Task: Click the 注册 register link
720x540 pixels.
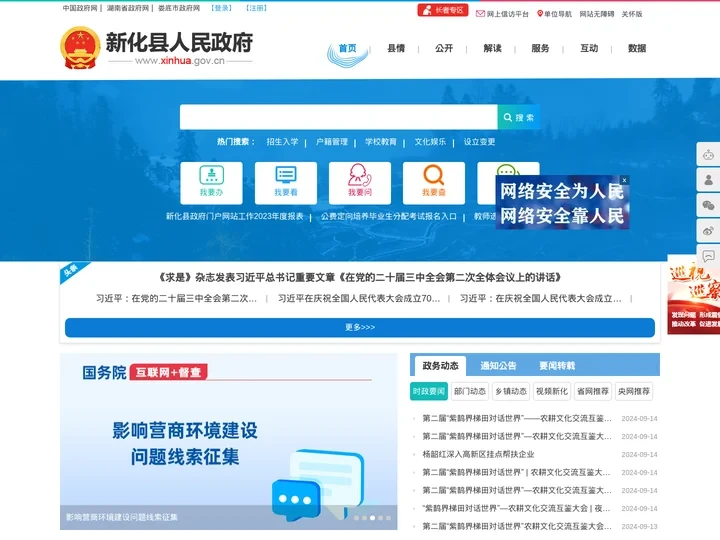Action: pyautogui.click(x=256, y=8)
